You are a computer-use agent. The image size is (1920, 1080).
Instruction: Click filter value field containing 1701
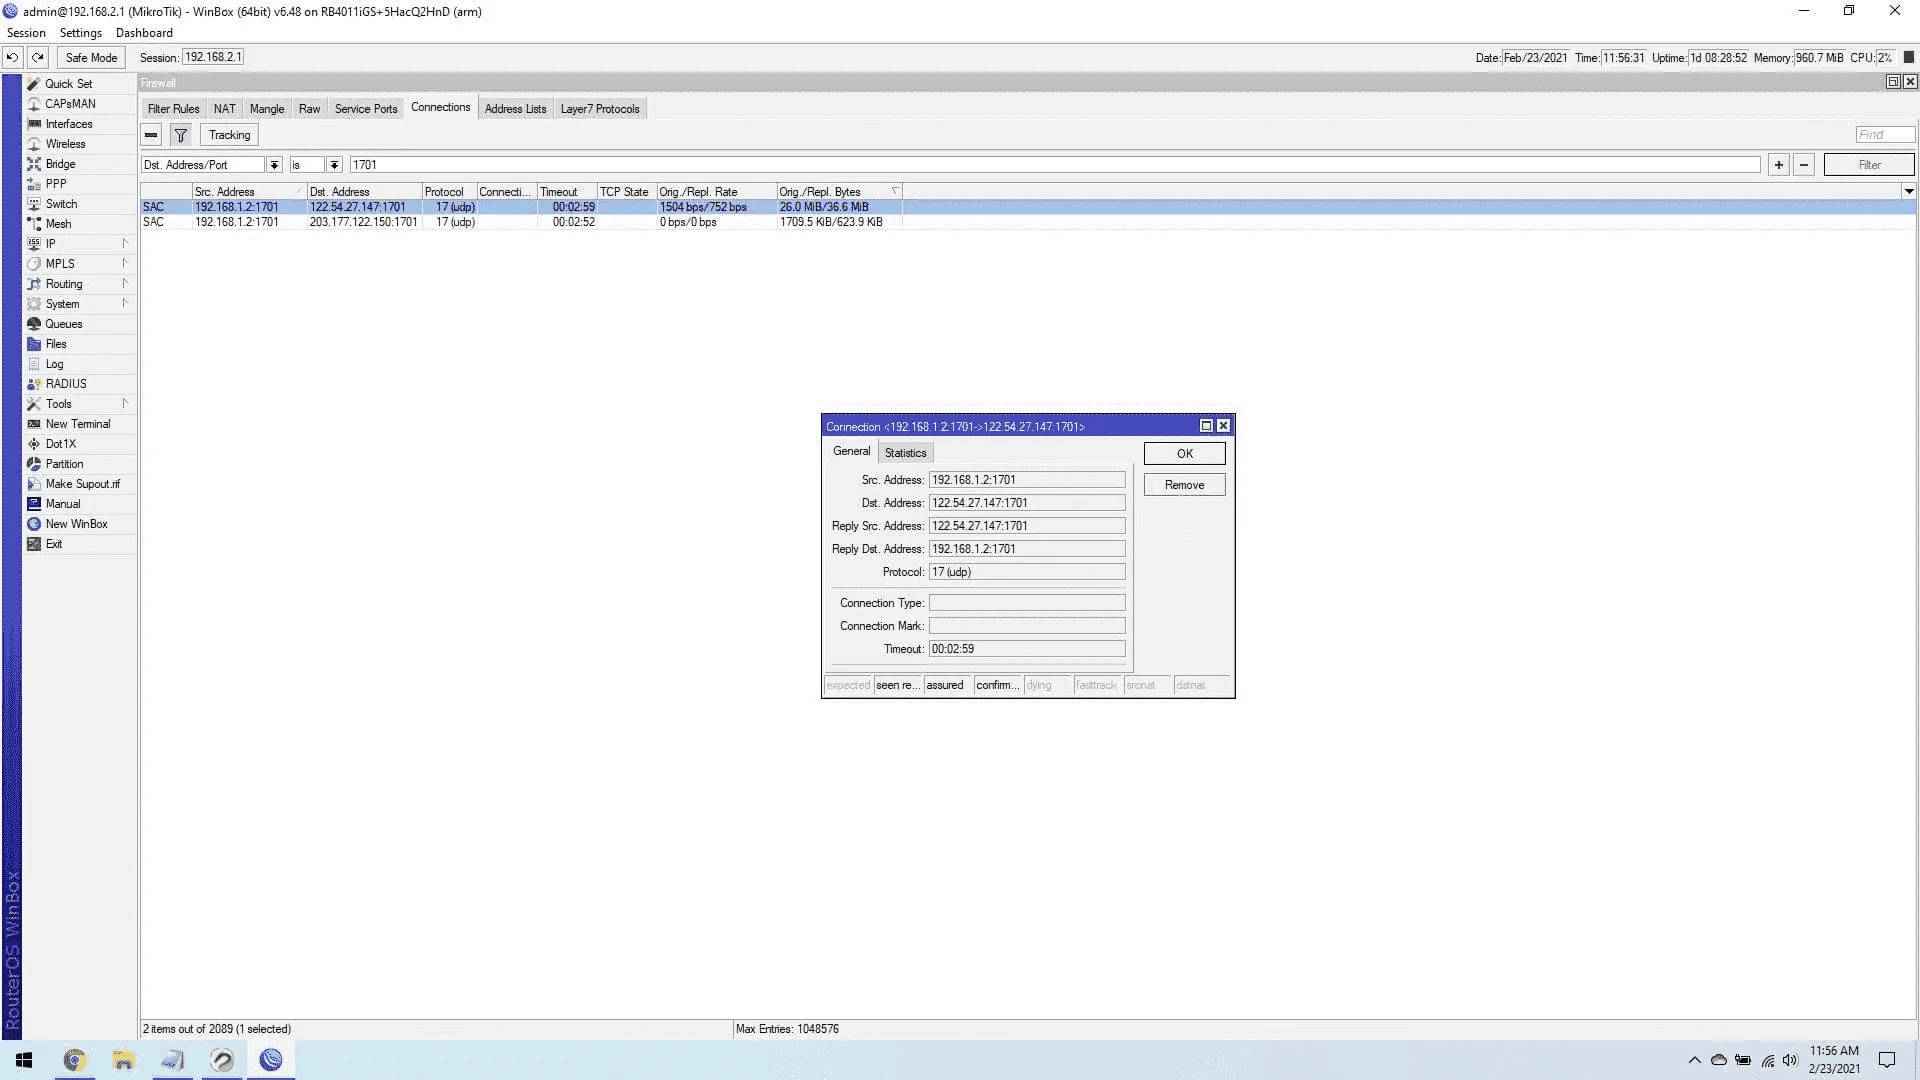coord(1055,165)
